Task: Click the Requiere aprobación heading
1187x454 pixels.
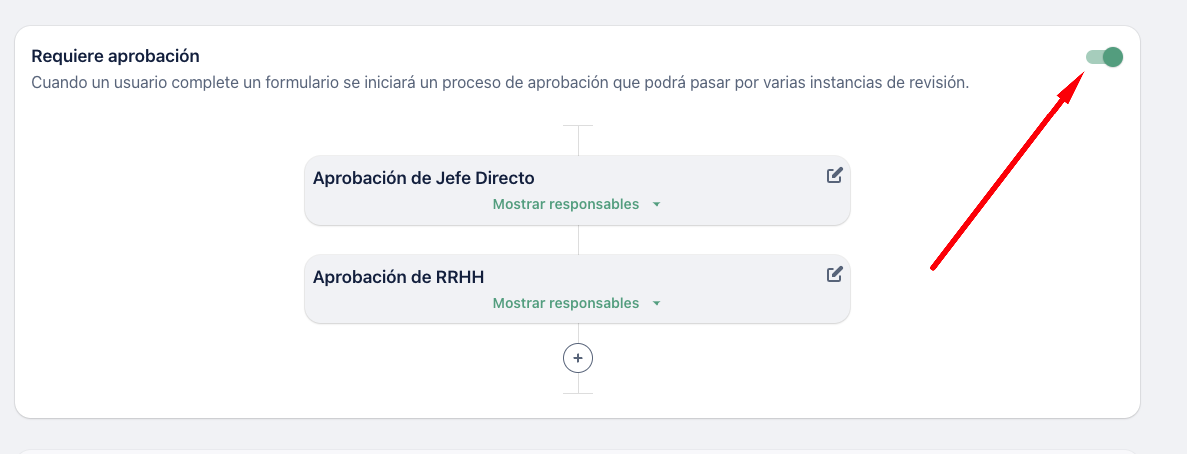Action: 116,56
